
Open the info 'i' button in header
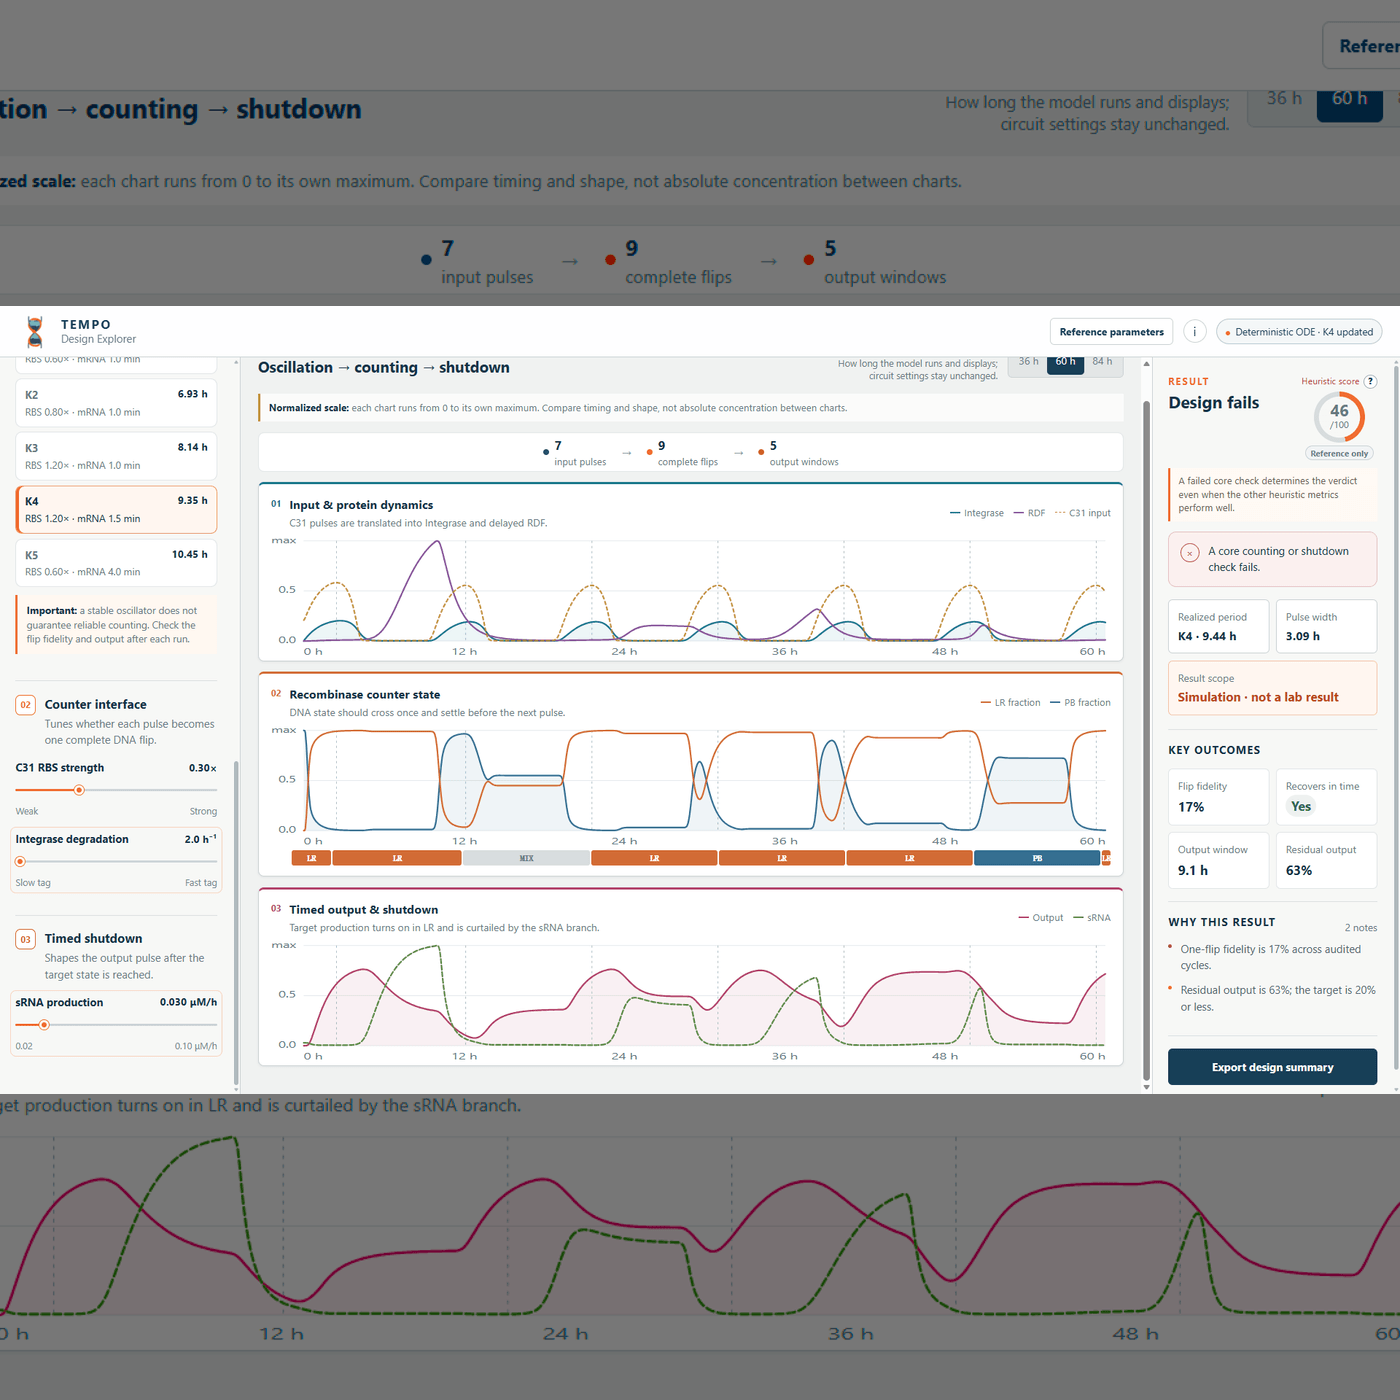1194,332
